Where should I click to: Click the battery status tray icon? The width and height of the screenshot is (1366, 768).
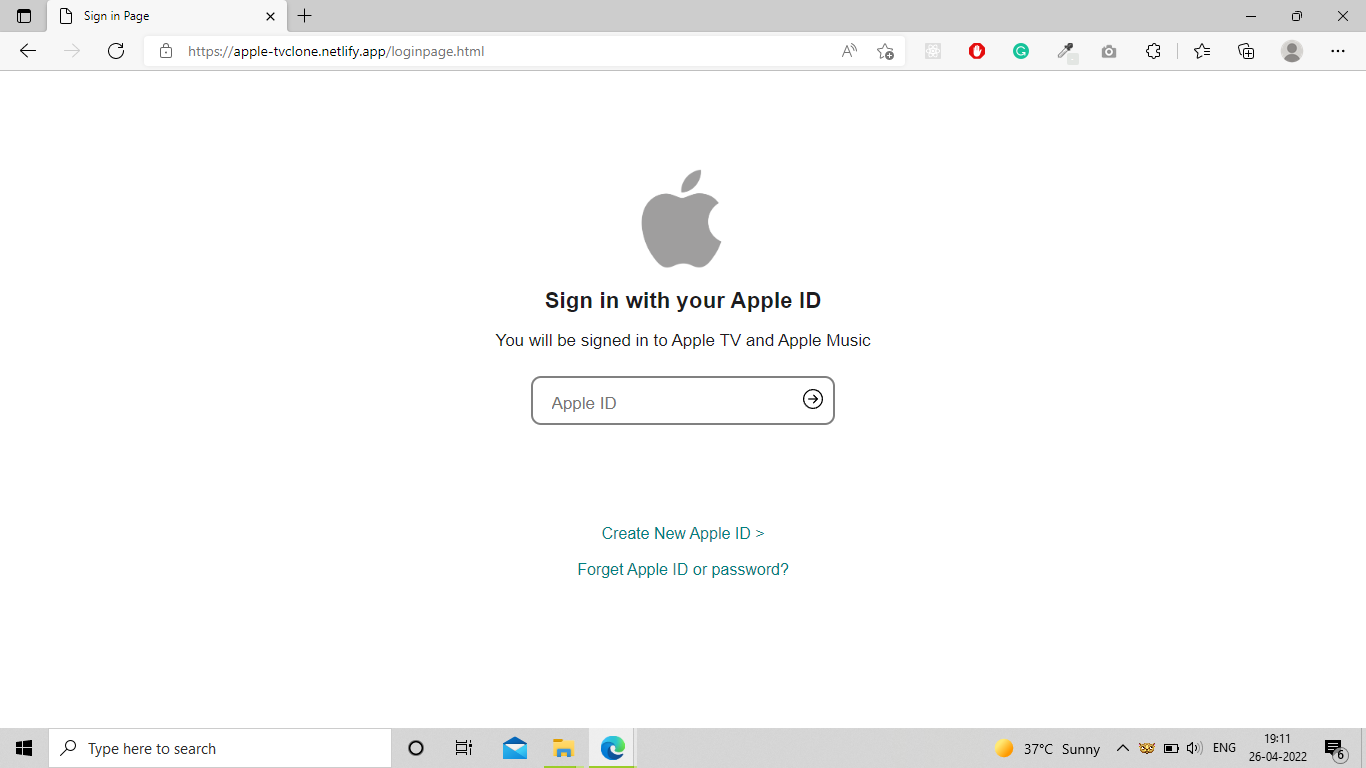click(1171, 748)
